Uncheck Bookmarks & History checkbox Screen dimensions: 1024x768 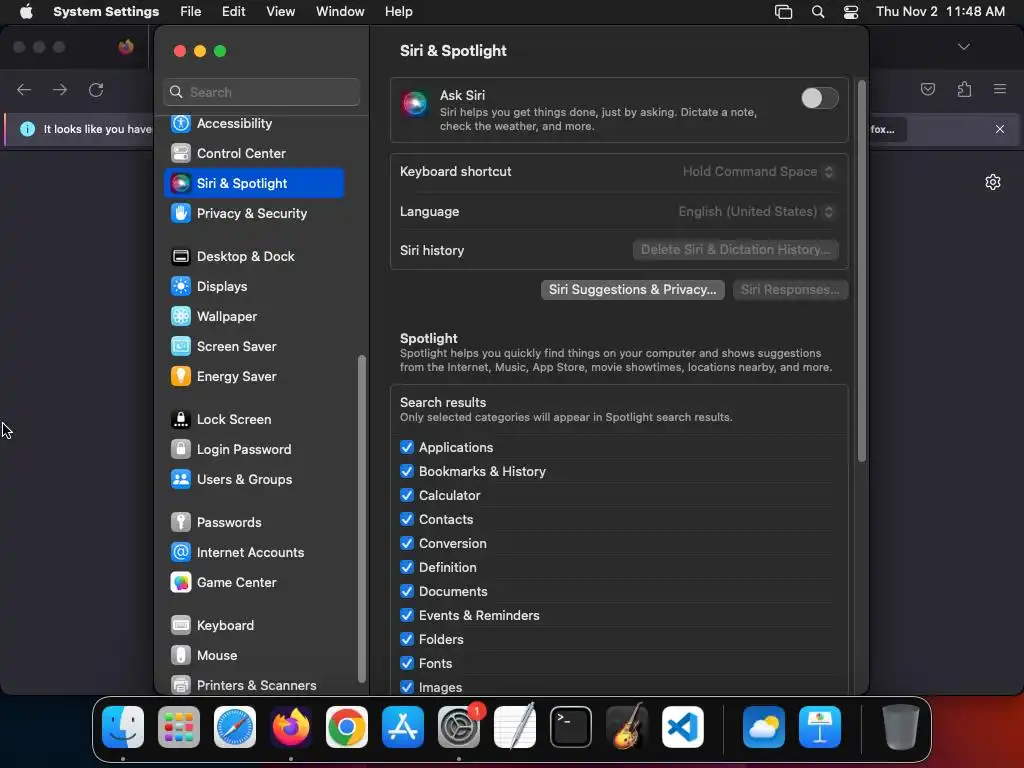point(407,472)
